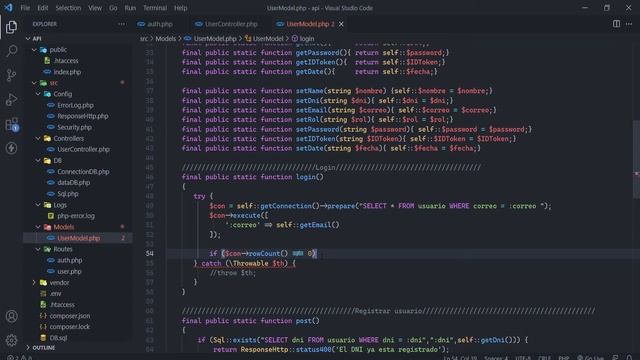Screen dimensions: 640x360
Task: Open Edit menu
Action: (43, 8)
